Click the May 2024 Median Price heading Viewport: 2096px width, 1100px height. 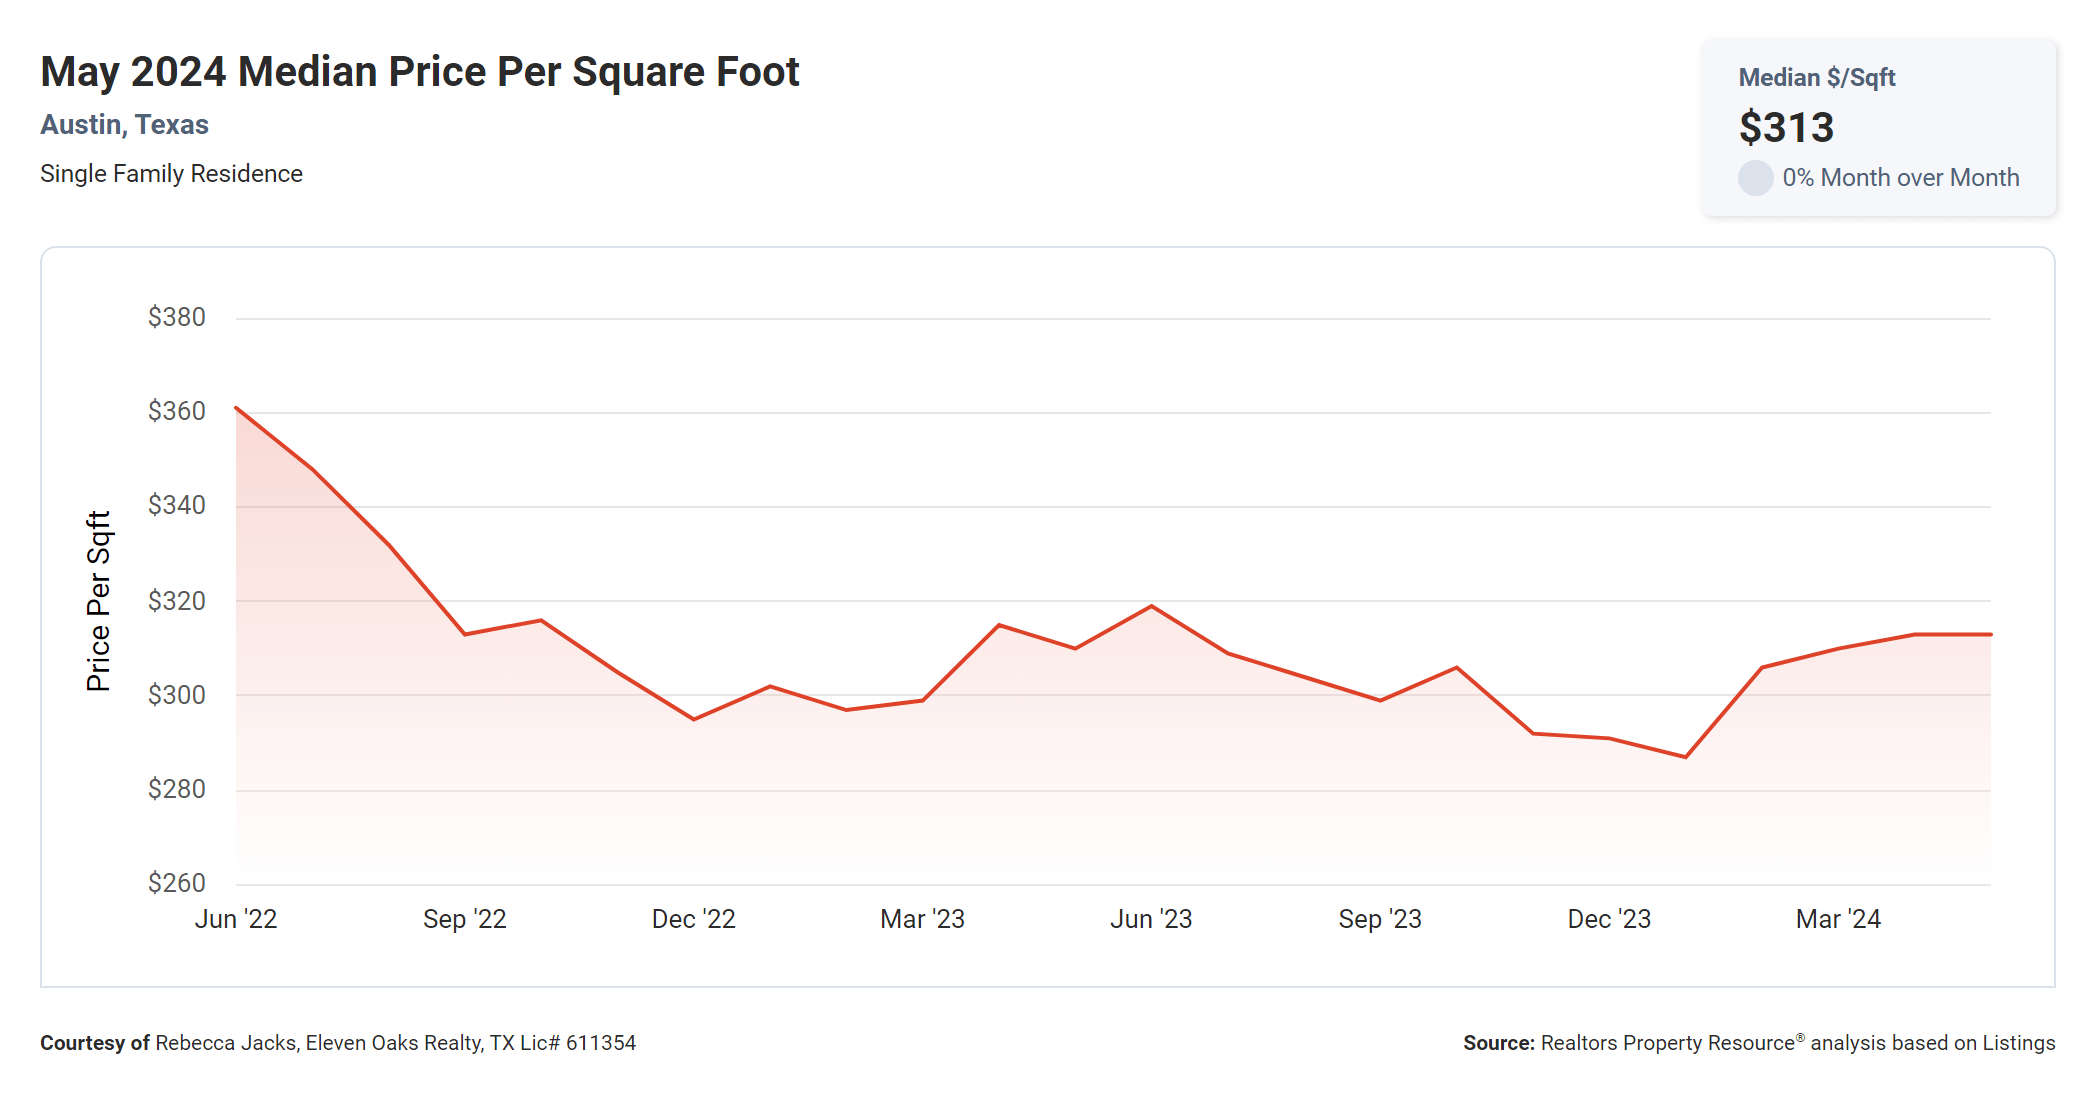coord(419,72)
